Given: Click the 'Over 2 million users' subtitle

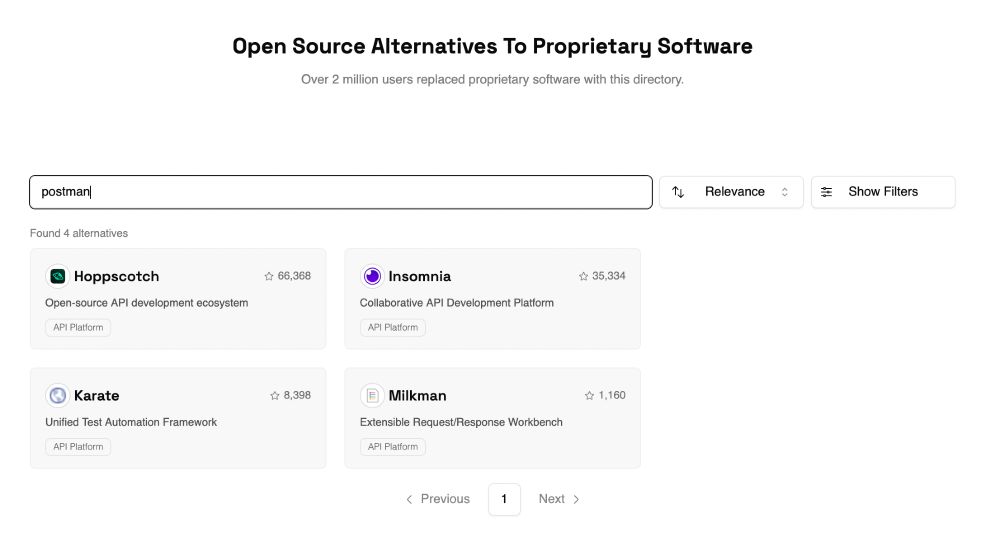Looking at the screenshot, I should 492,80.
